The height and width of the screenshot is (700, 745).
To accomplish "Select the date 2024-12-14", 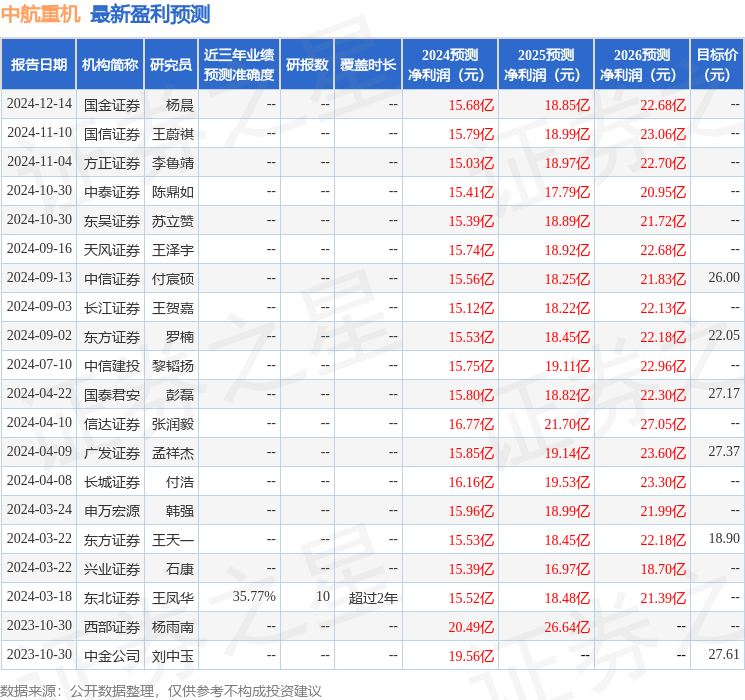I will (39, 104).
